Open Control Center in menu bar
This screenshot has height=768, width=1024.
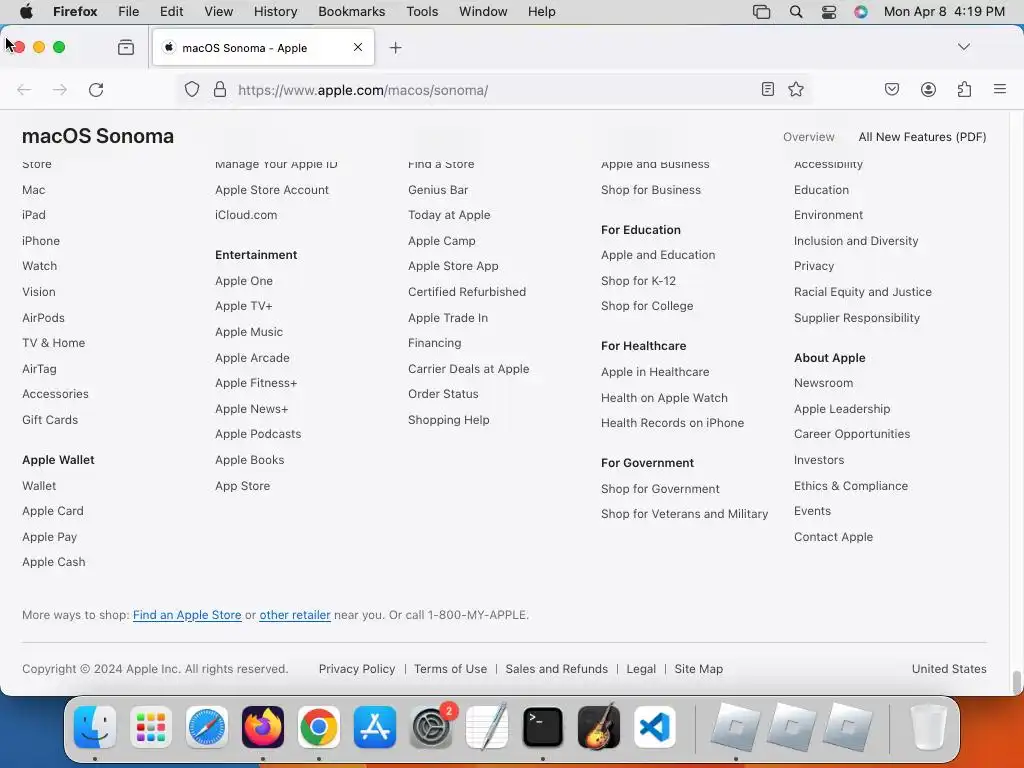point(829,12)
